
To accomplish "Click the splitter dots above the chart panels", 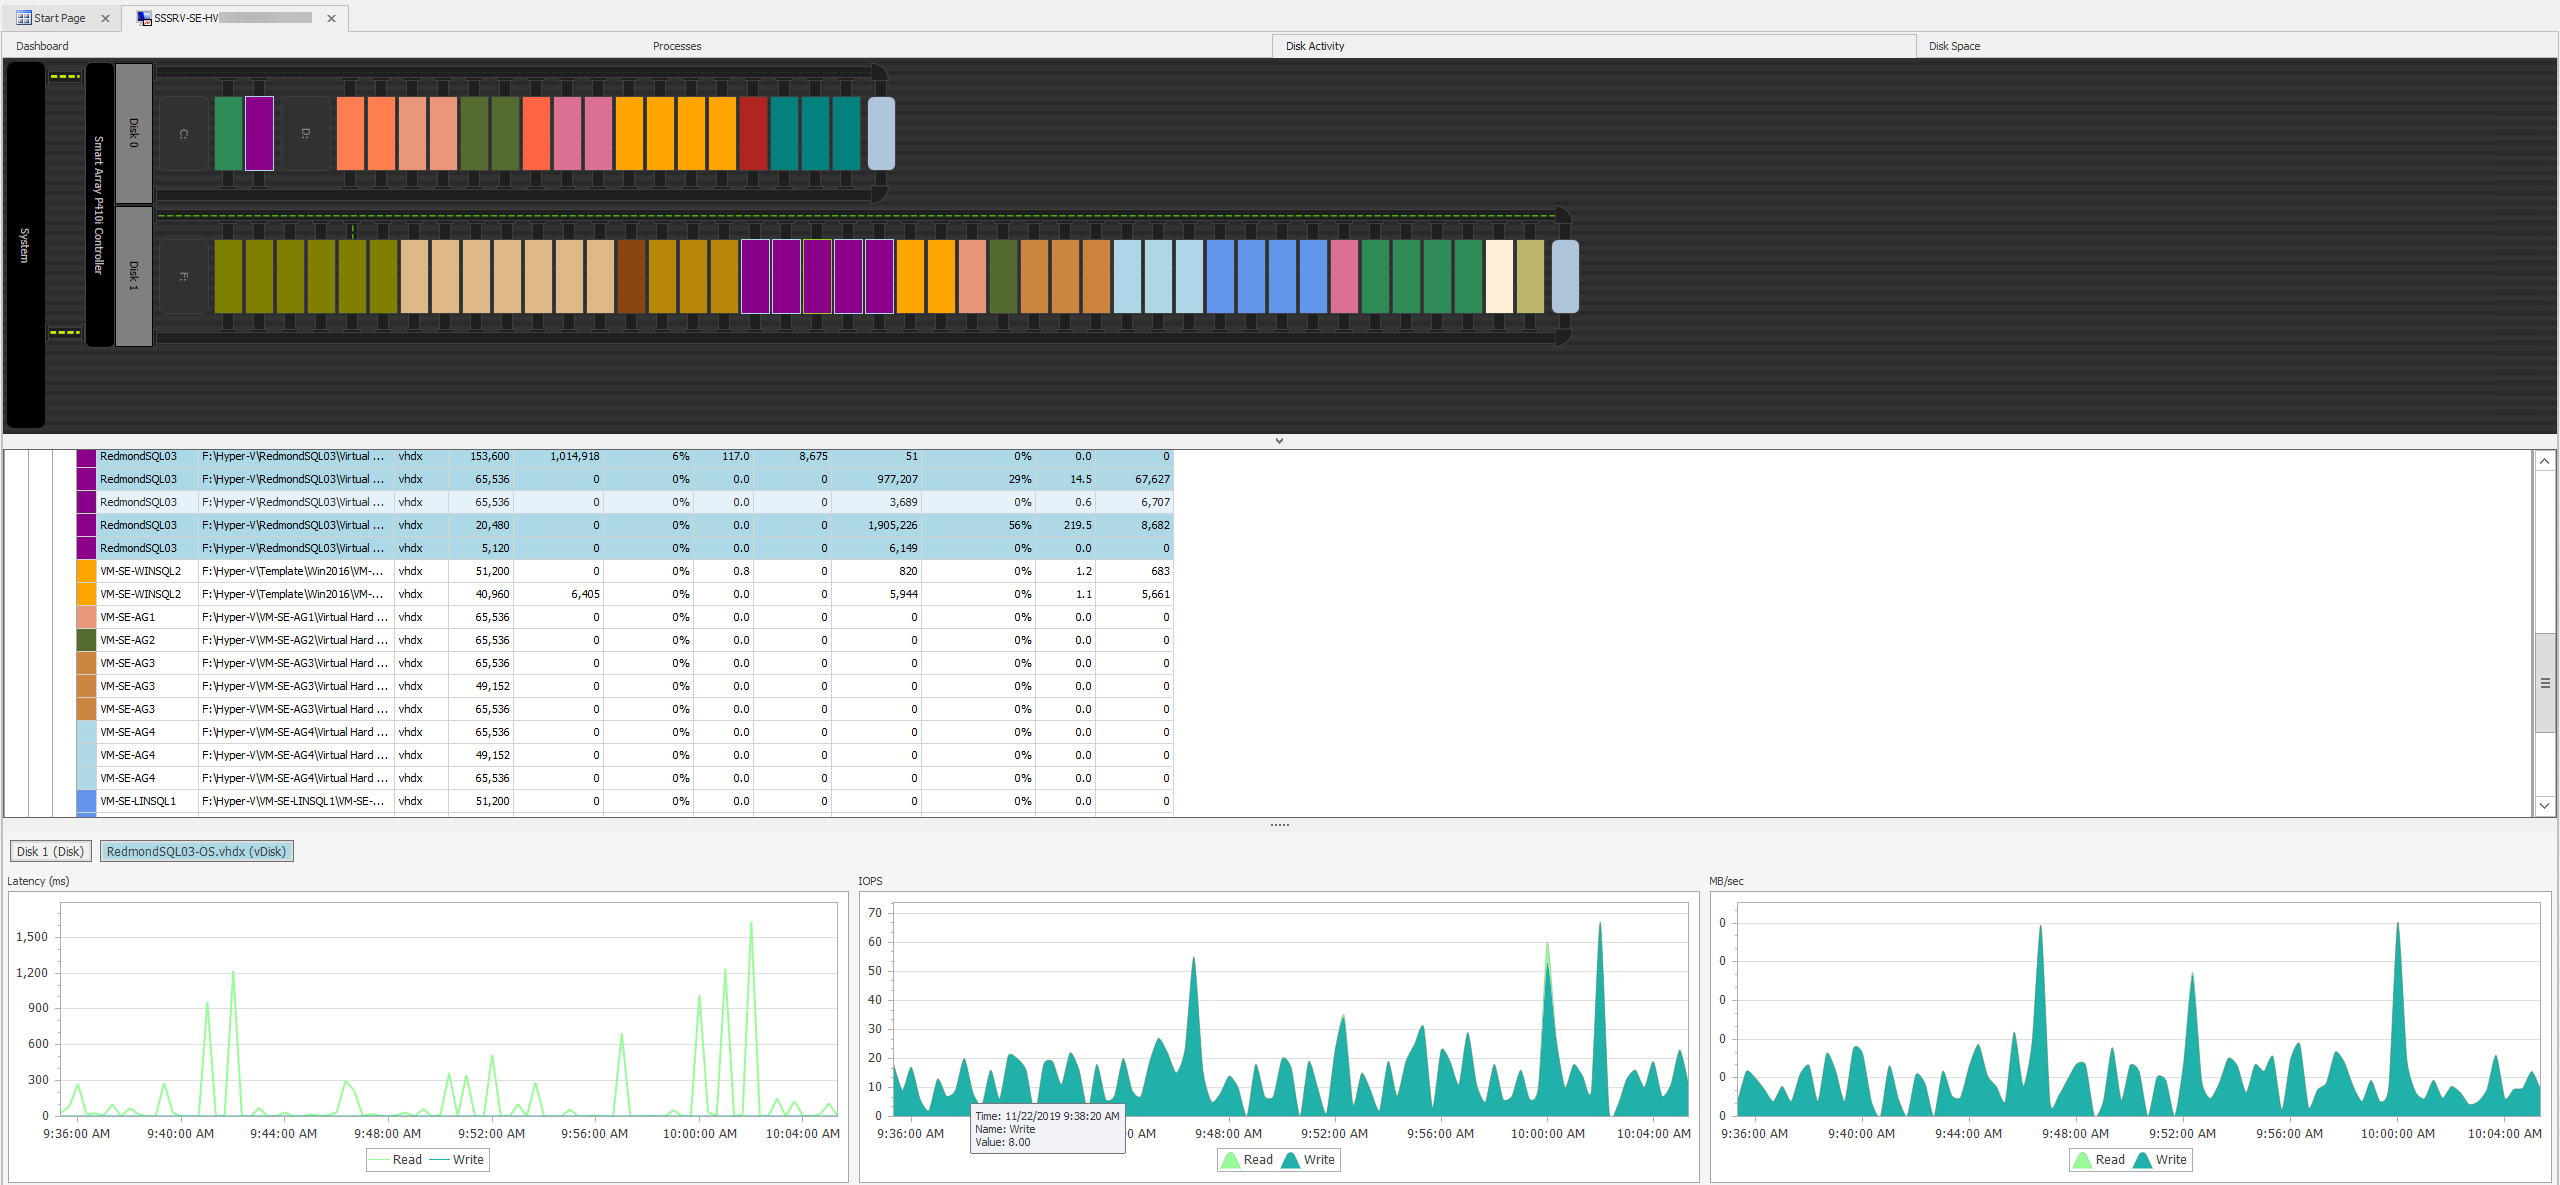I will (x=1279, y=824).
